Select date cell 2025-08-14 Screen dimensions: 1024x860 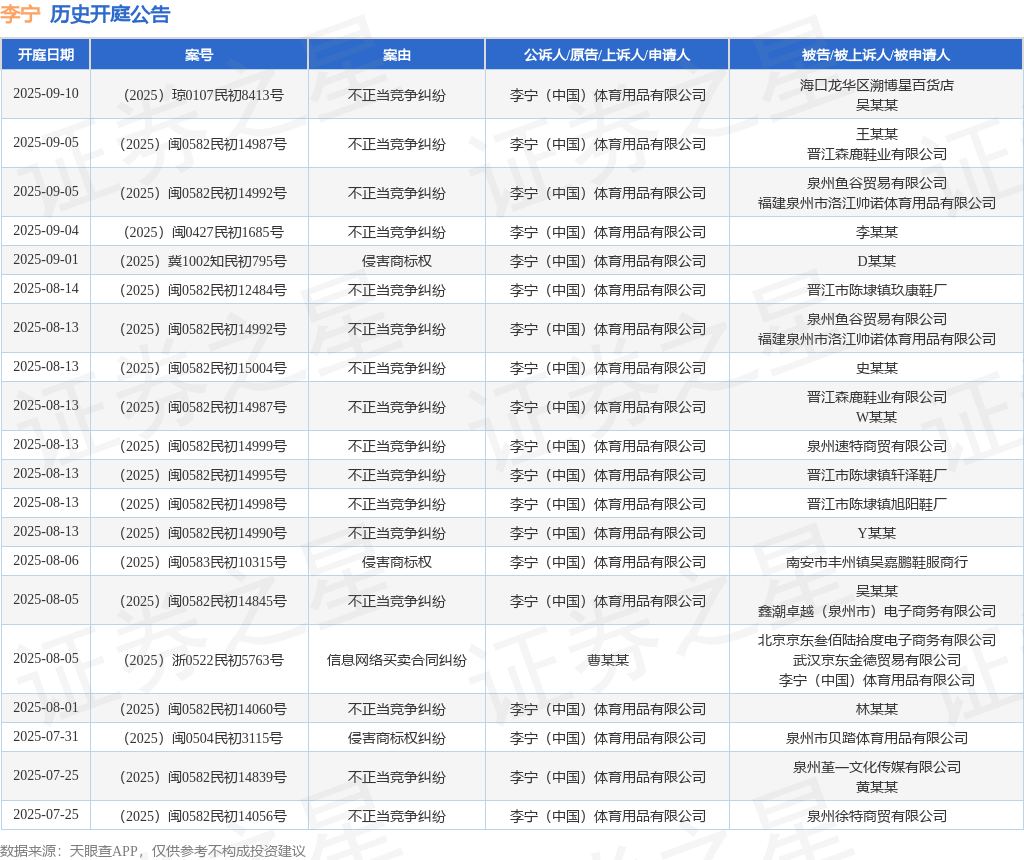(x=46, y=288)
